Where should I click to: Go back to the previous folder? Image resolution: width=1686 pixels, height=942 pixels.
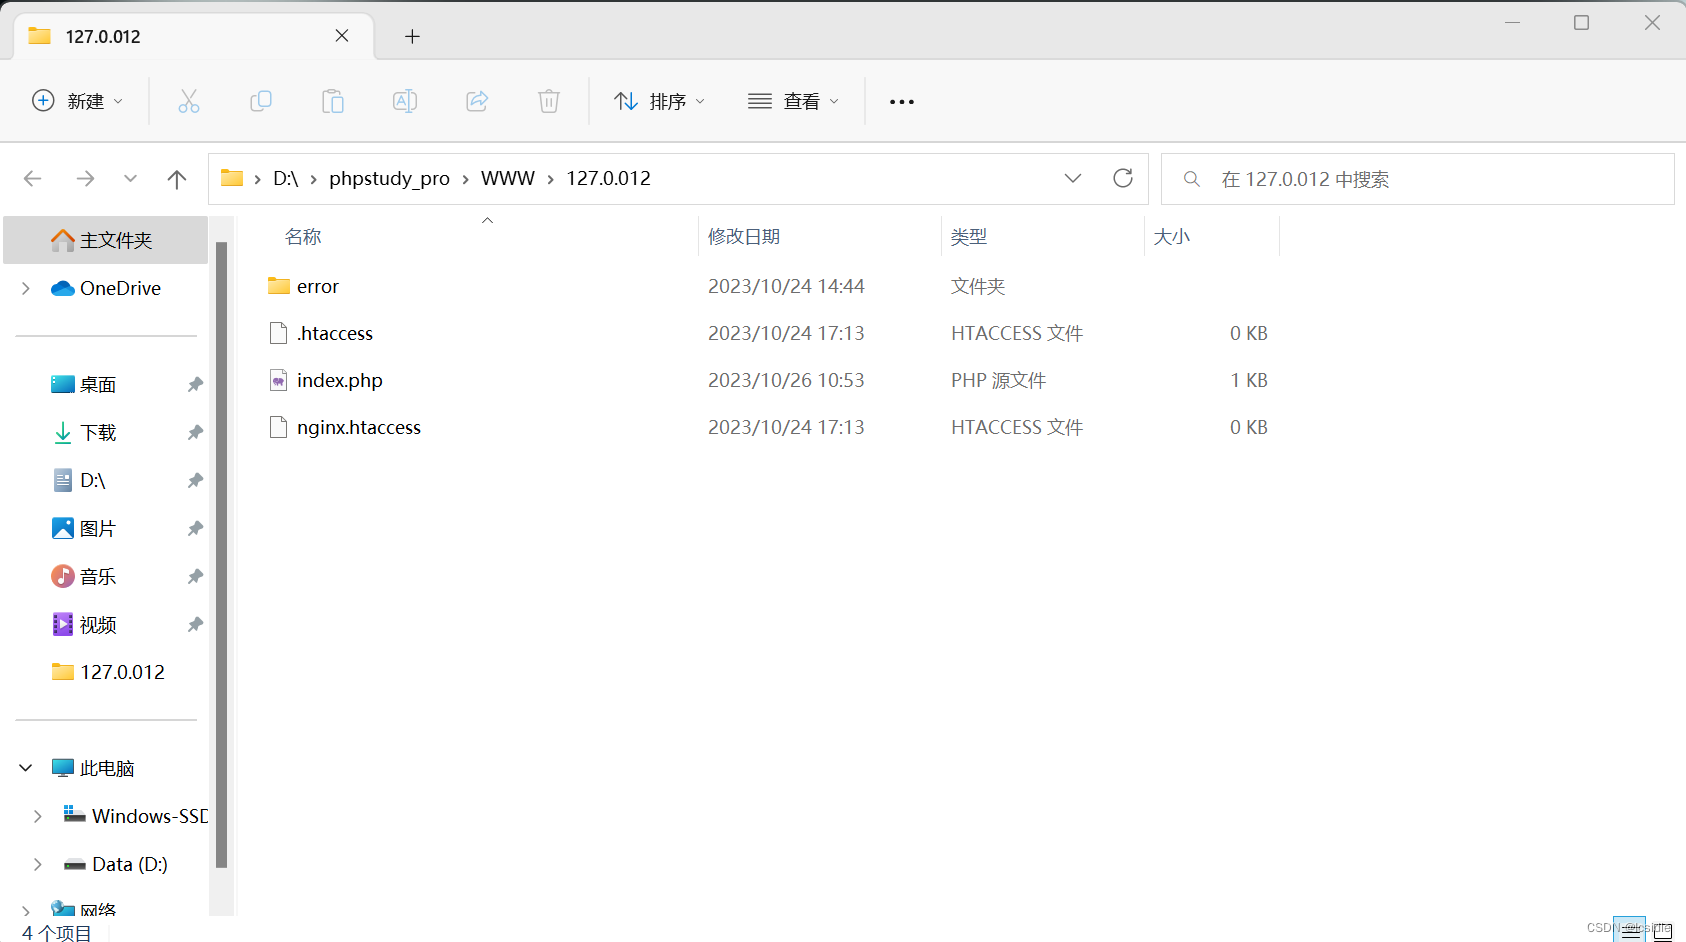[32, 178]
